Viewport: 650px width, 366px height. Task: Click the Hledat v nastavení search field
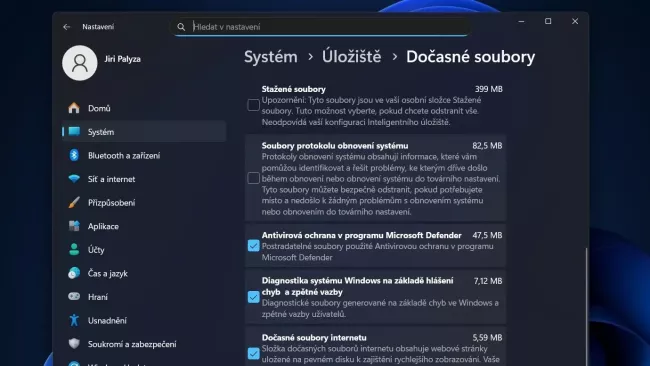322,27
